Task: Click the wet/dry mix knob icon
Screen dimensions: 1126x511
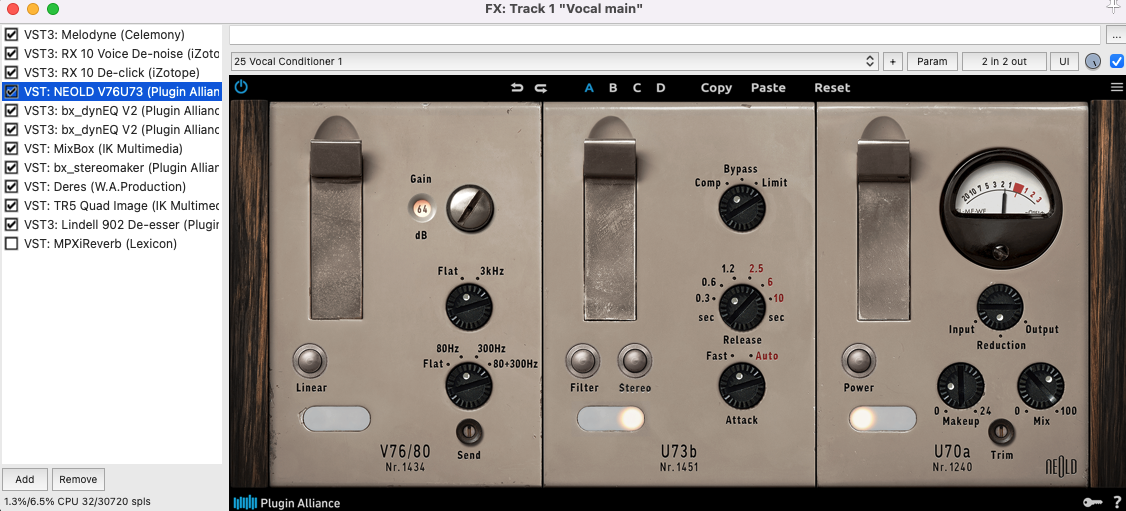Action: click(x=1092, y=62)
